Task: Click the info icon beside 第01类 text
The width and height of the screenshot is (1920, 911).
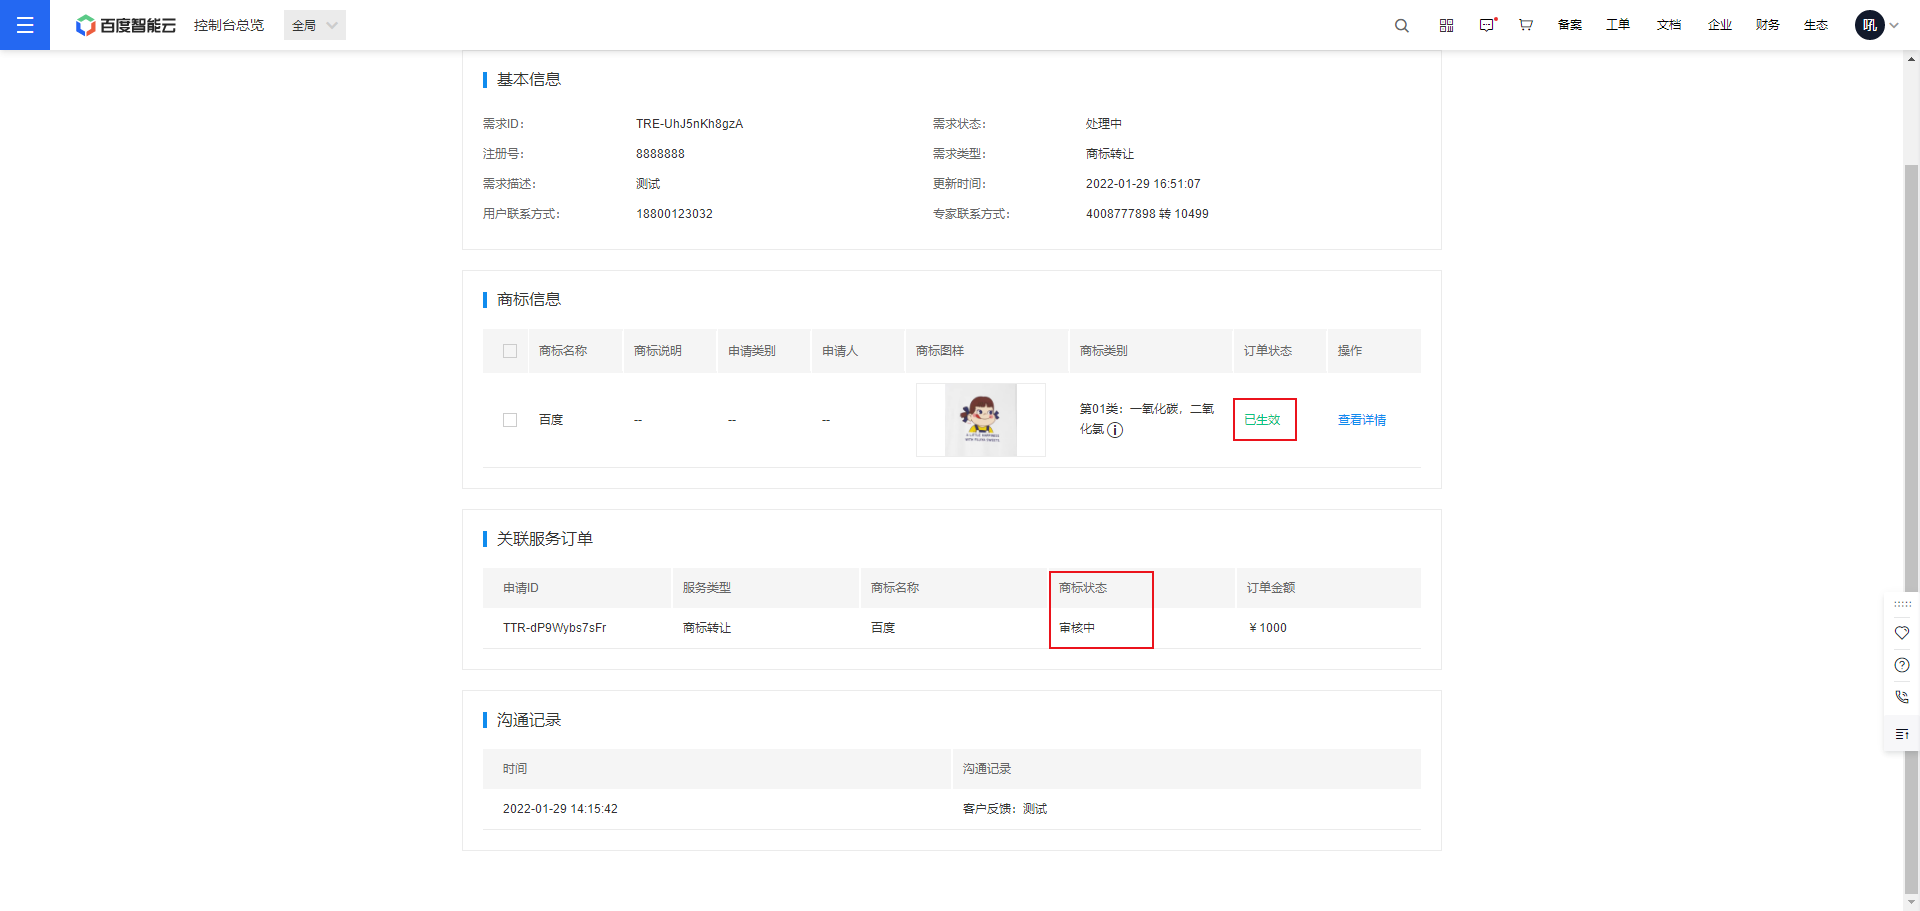Action: click(x=1115, y=430)
